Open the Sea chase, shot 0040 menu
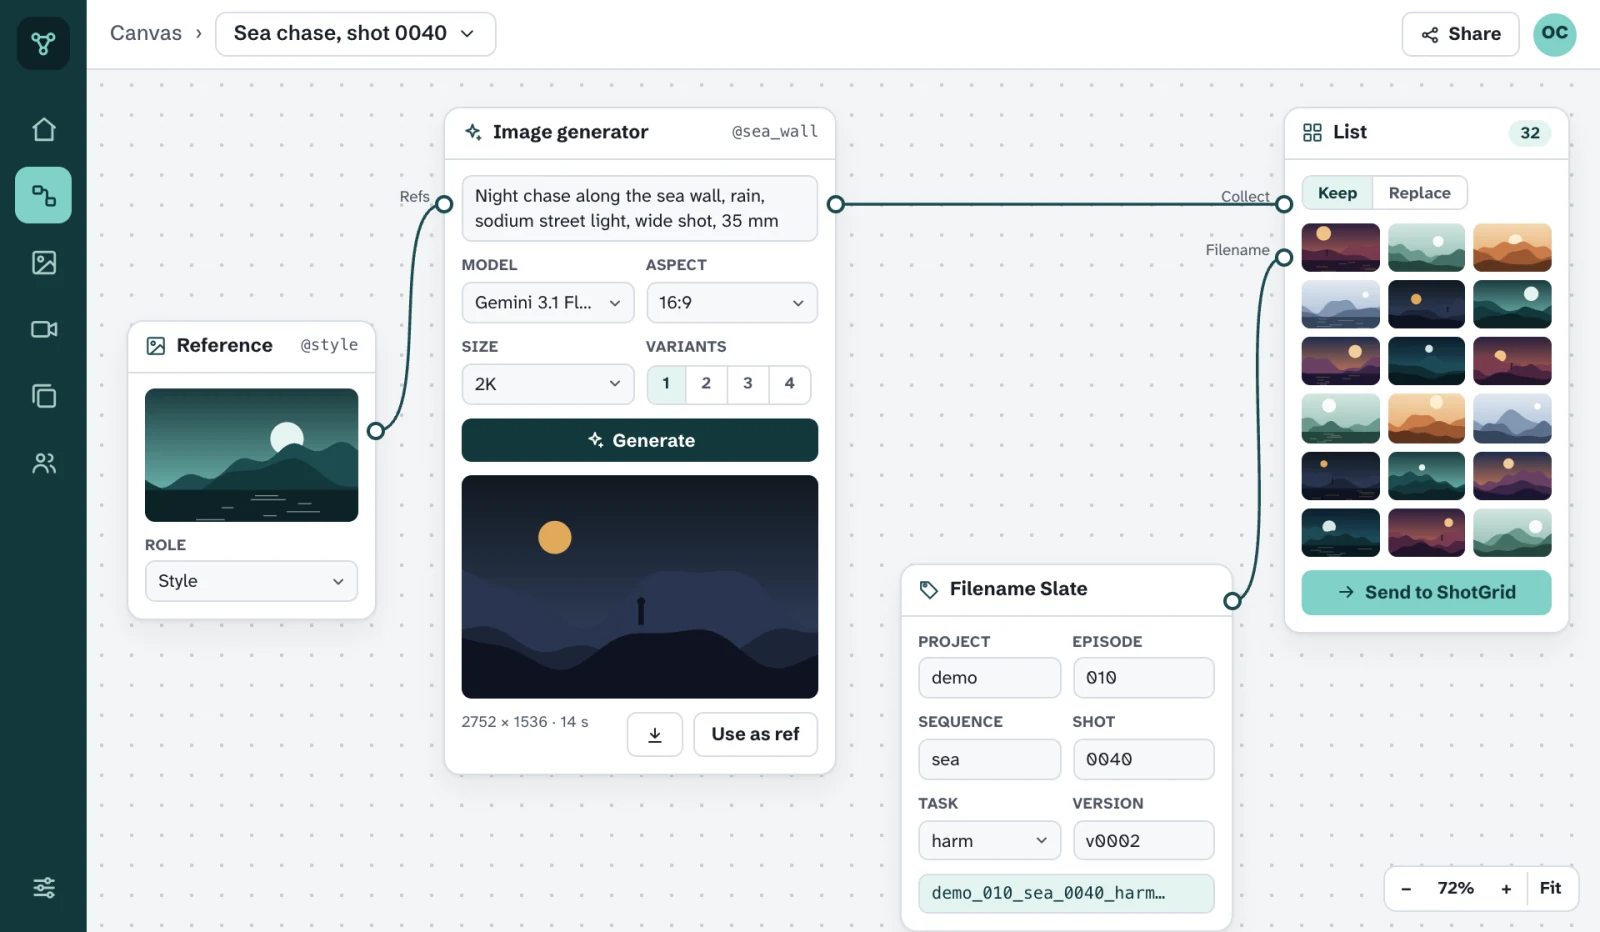Image resolution: width=1600 pixels, height=932 pixels. pyautogui.click(x=355, y=34)
